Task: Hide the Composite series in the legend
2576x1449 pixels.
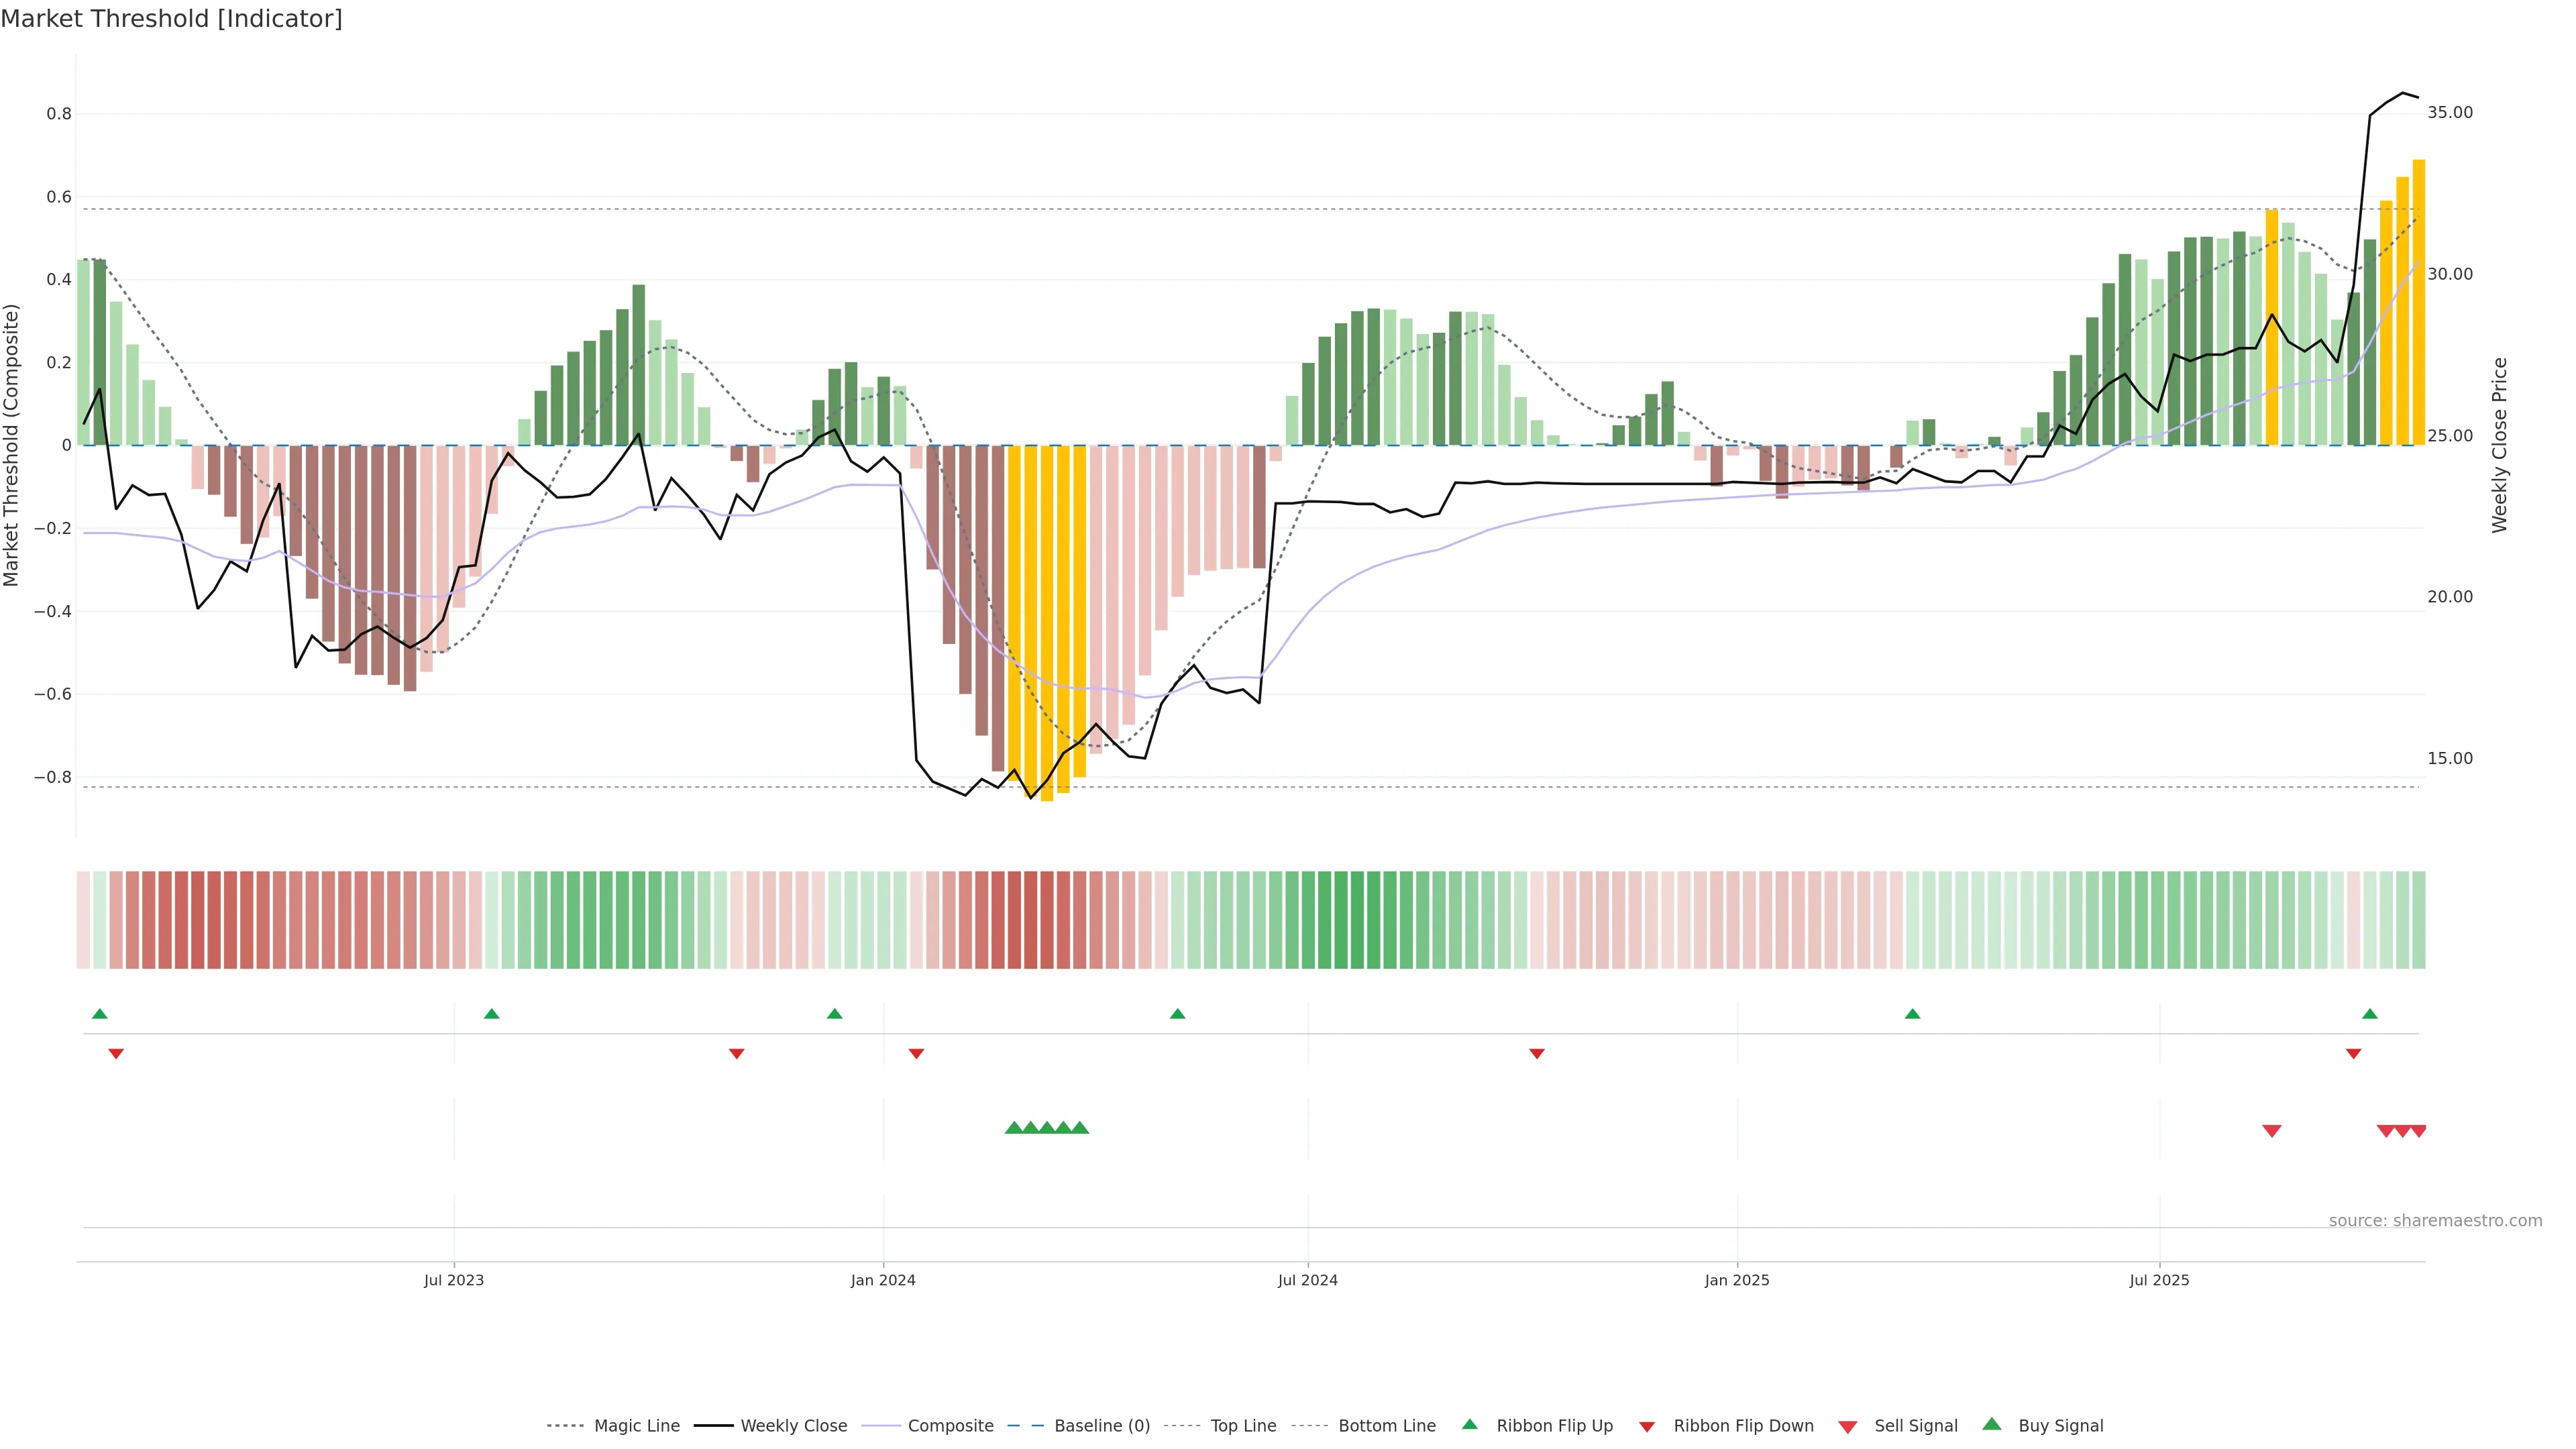Action: pyautogui.click(x=950, y=1426)
